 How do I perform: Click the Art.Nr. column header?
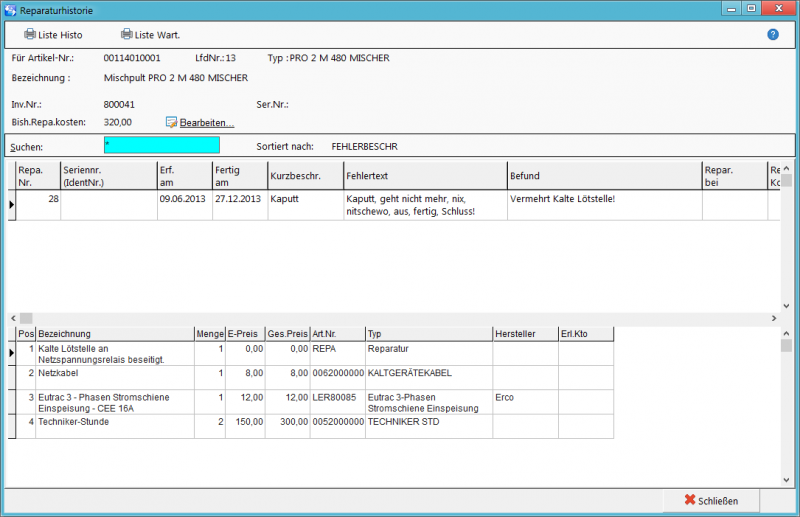pyautogui.click(x=337, y=334)
